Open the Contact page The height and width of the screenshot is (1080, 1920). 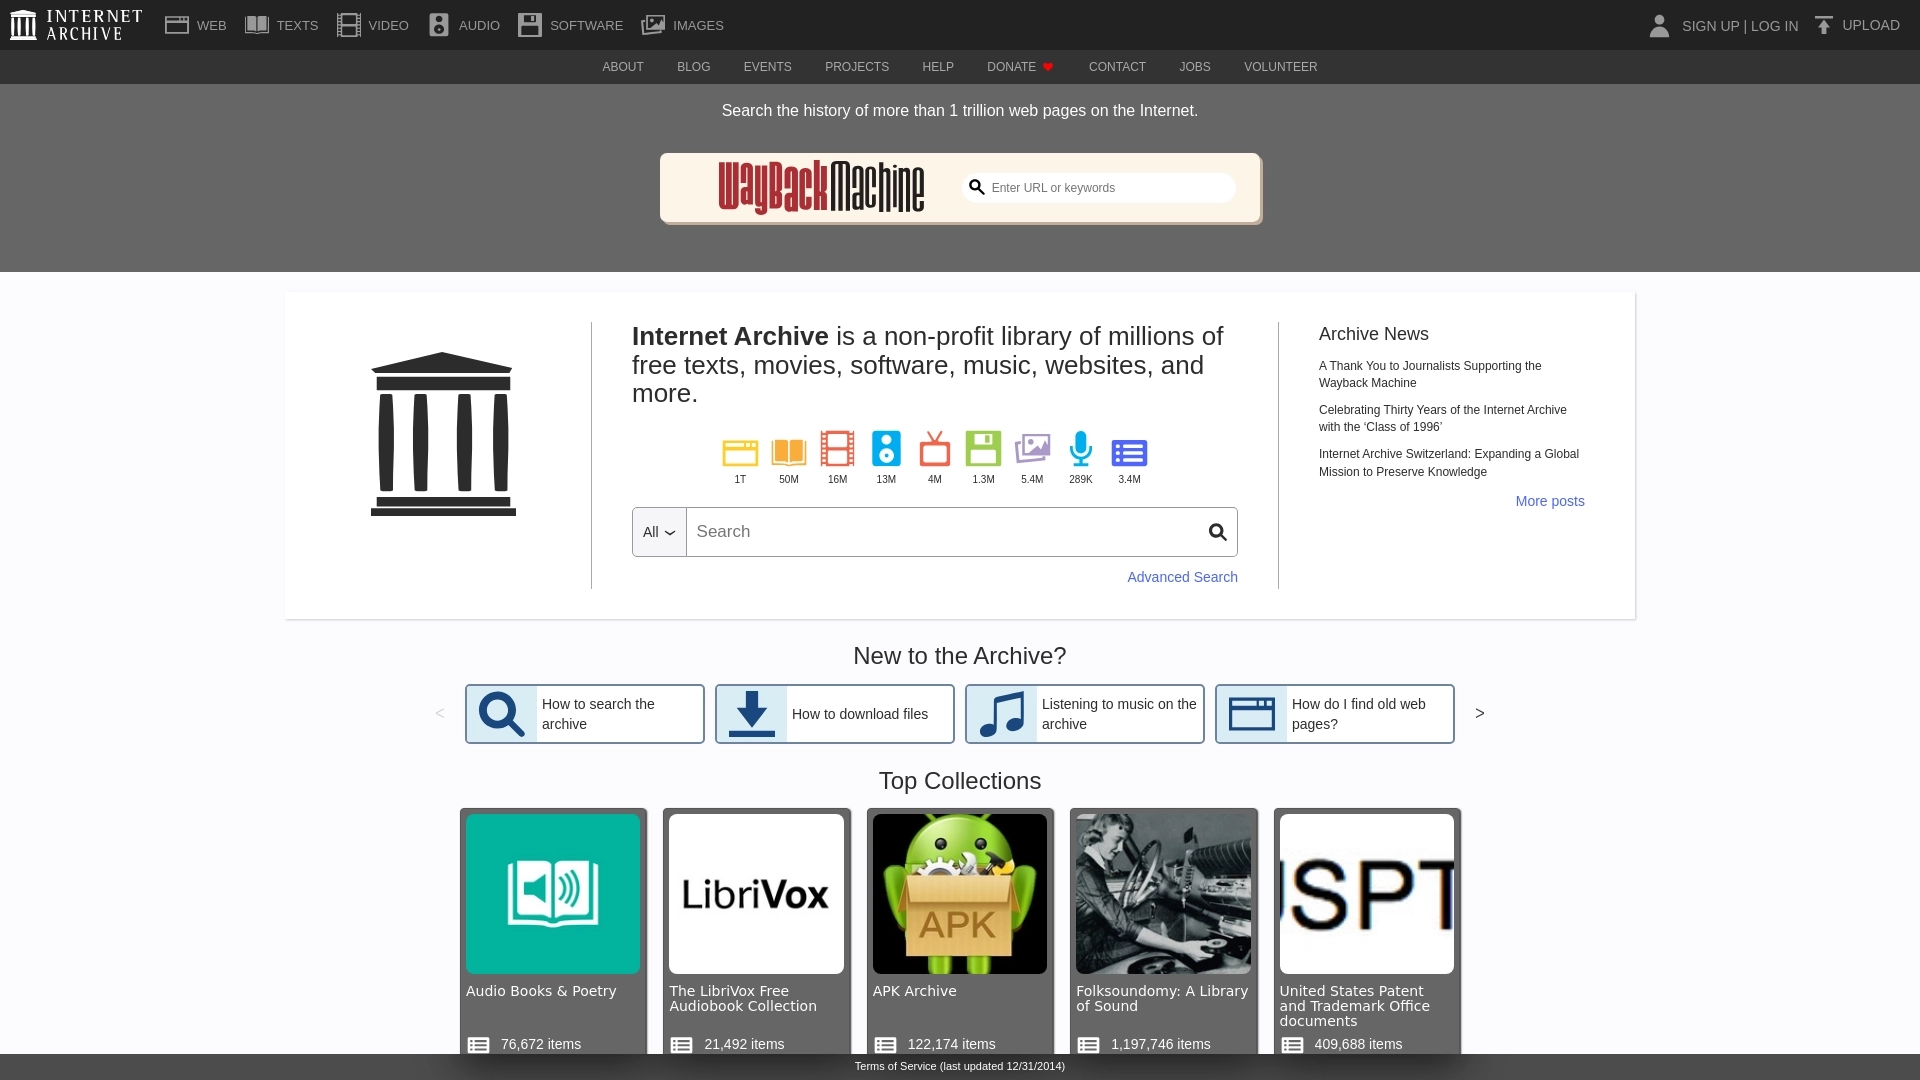(x=1117, y=67)
